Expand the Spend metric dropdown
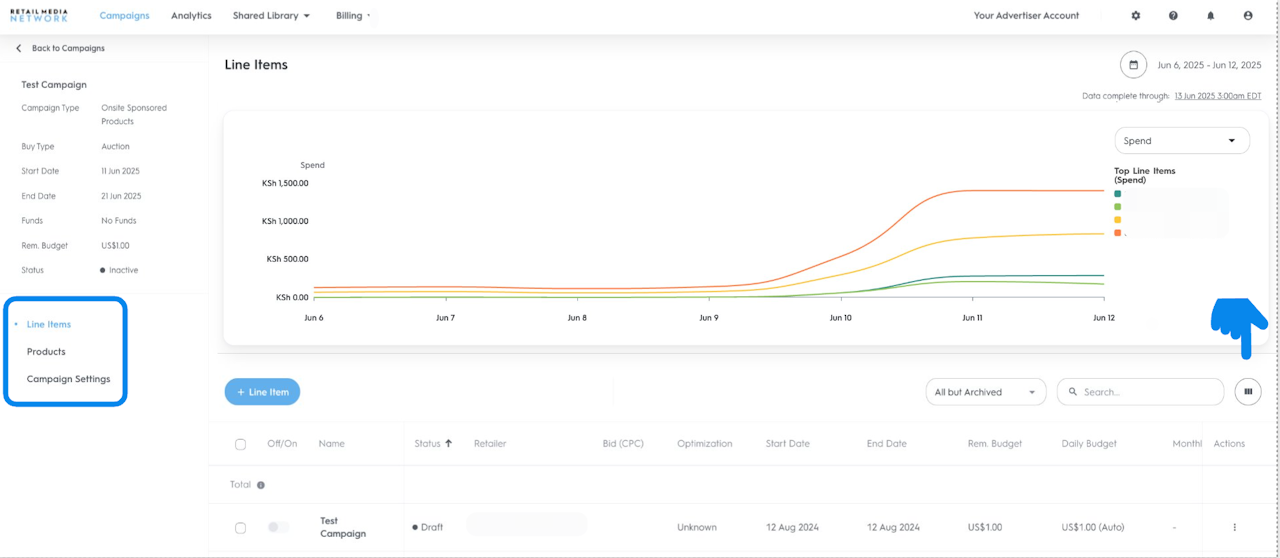Screen dimensions: 1280x558 pos(1180,141)
